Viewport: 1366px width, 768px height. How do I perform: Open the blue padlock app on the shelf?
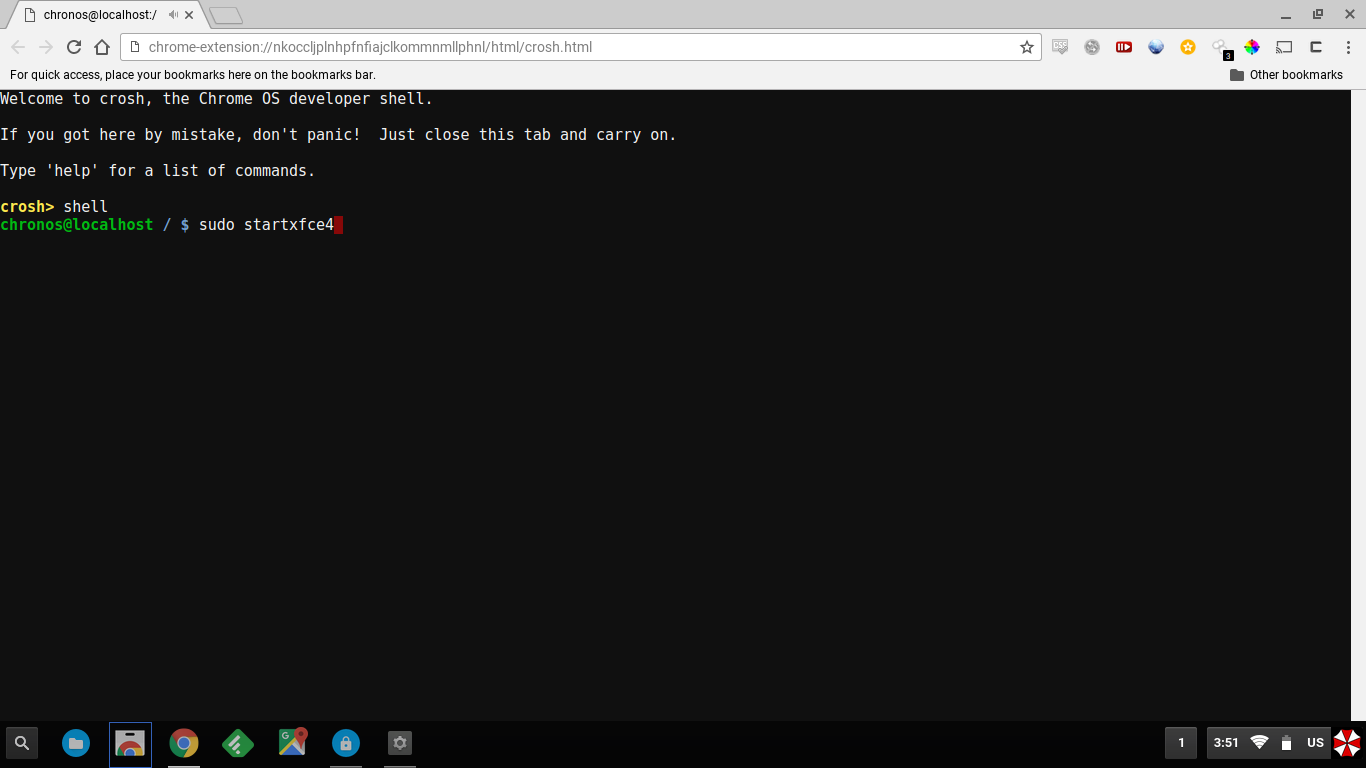tap(346, 743)
